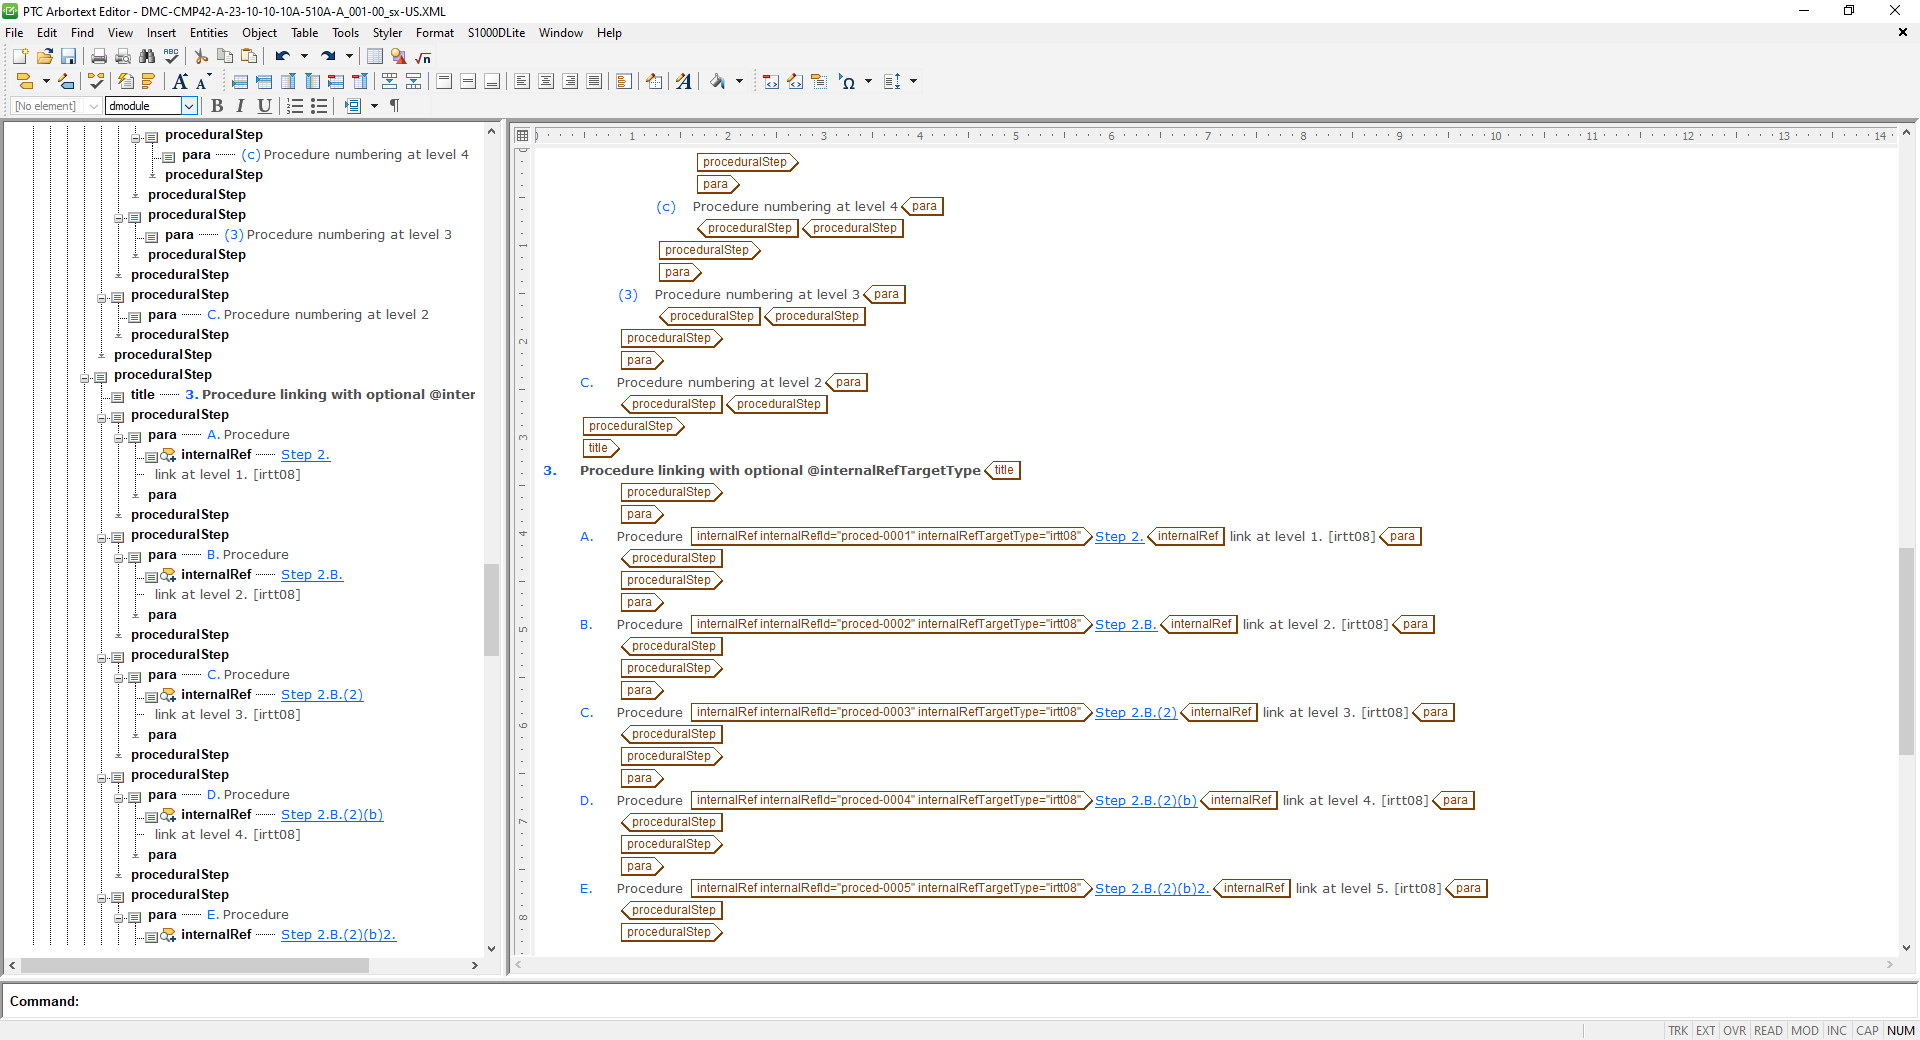The image size is (1920, 1040).
Task: Toggle Bold formatting
Action: [x=217, y=106]
